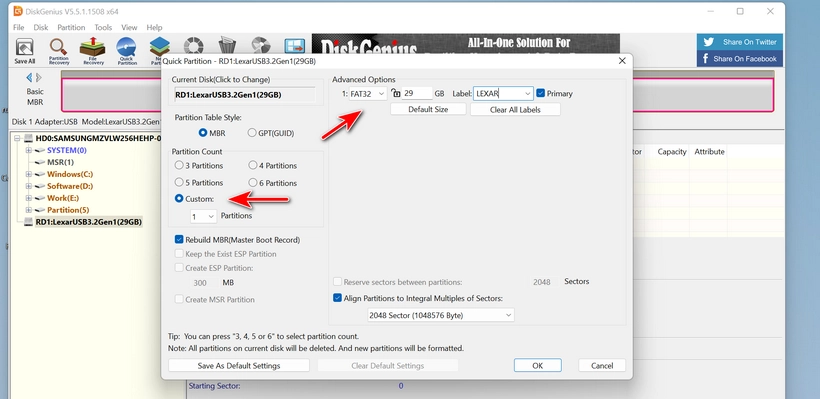The width and height of the screenshot is (820, 399).
Task: Open the Partition menu
Action: 71,27
